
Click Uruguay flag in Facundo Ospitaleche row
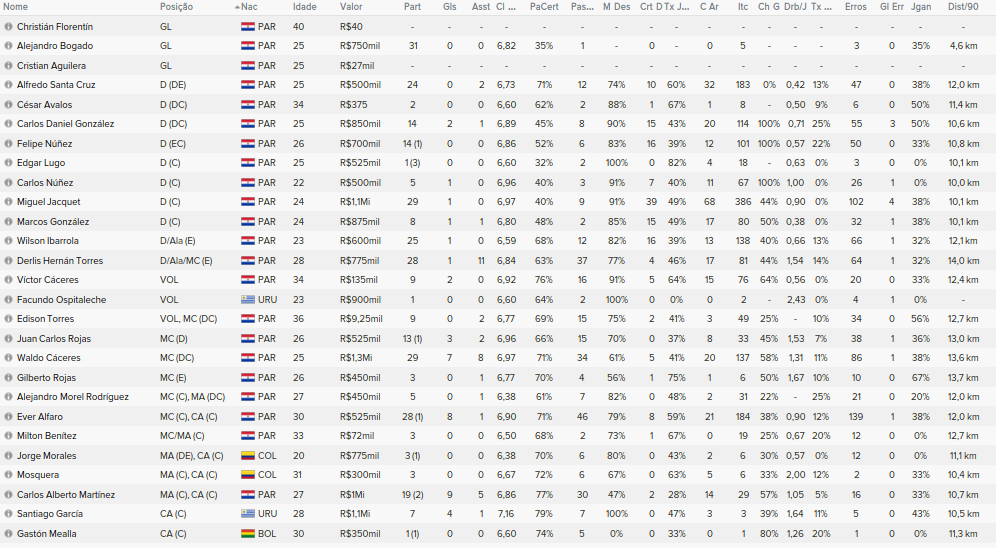[x=248, y=299]
